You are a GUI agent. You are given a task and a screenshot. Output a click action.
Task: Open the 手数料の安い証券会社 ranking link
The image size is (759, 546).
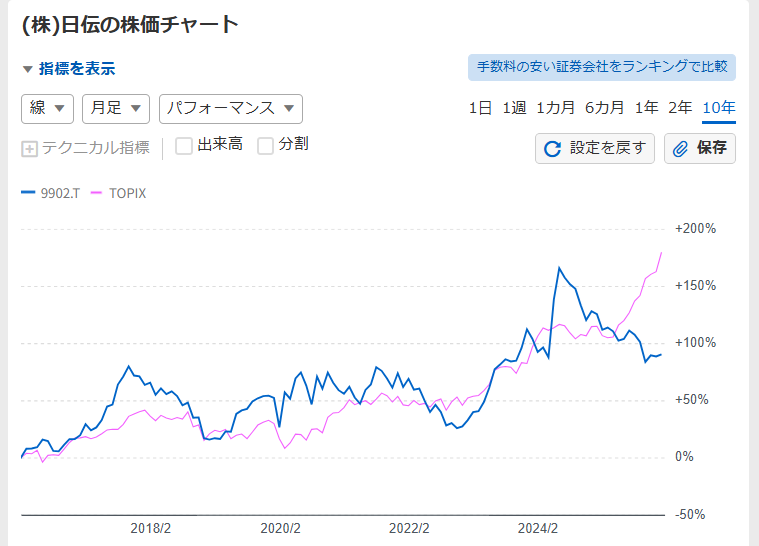pyautogui.click(x=601, y=67)
